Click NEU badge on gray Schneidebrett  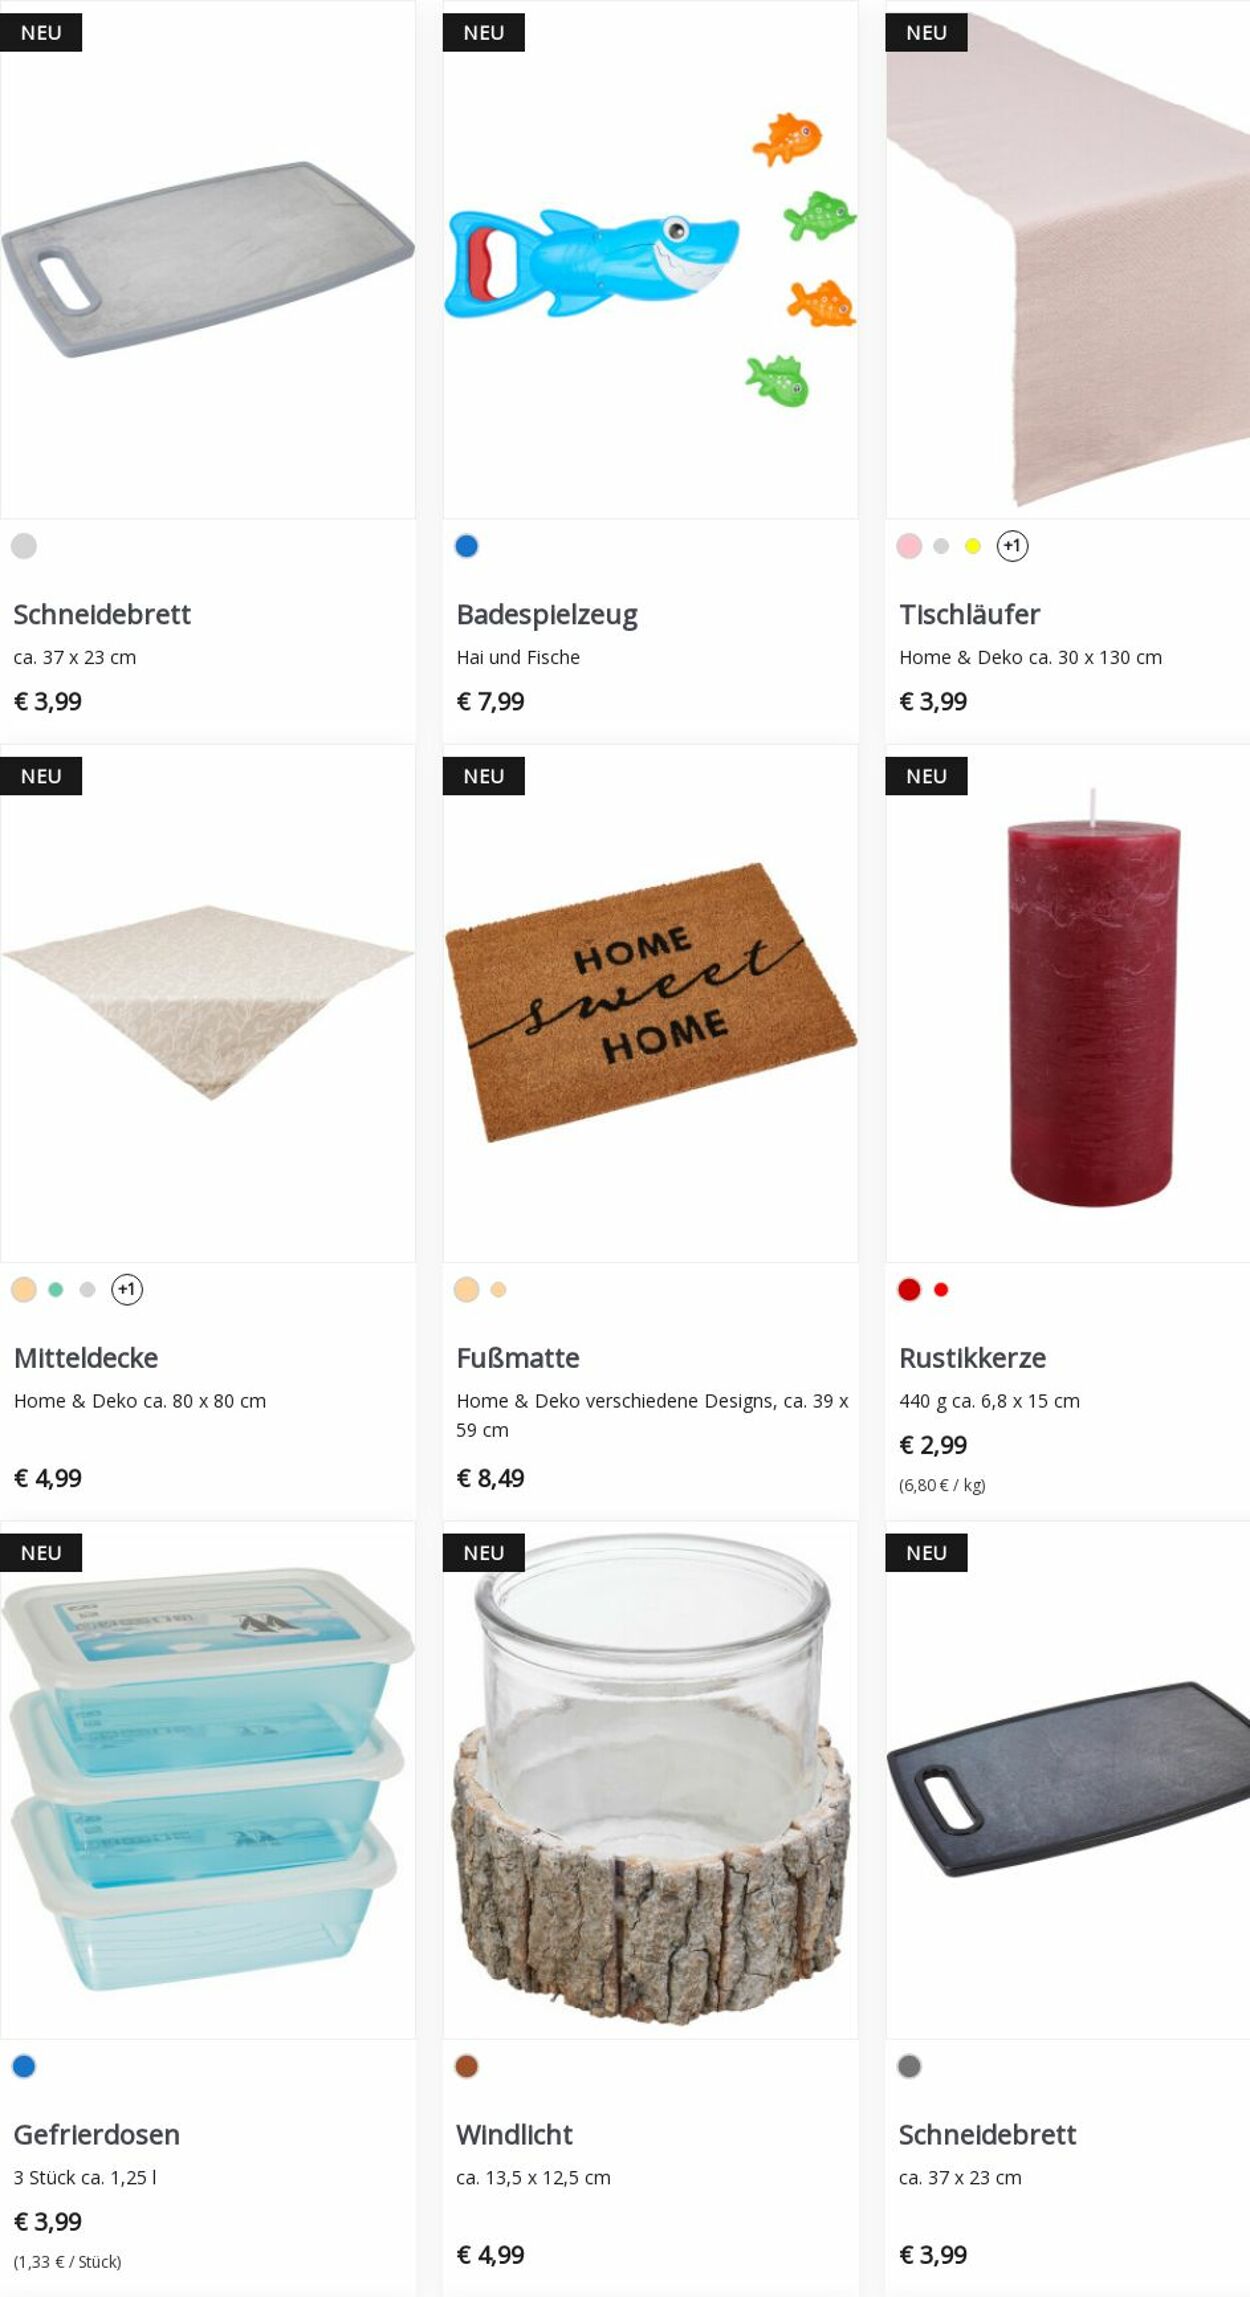coord(41,32)
